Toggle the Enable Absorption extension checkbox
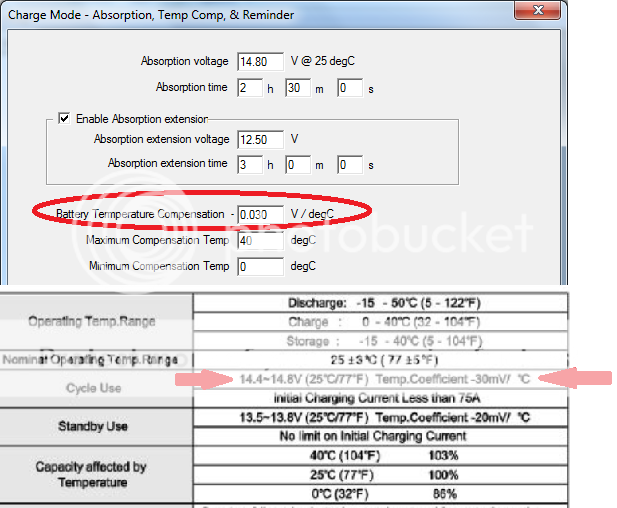The height and width of the screenshot is (508, 617). click(x=64, y=118)
